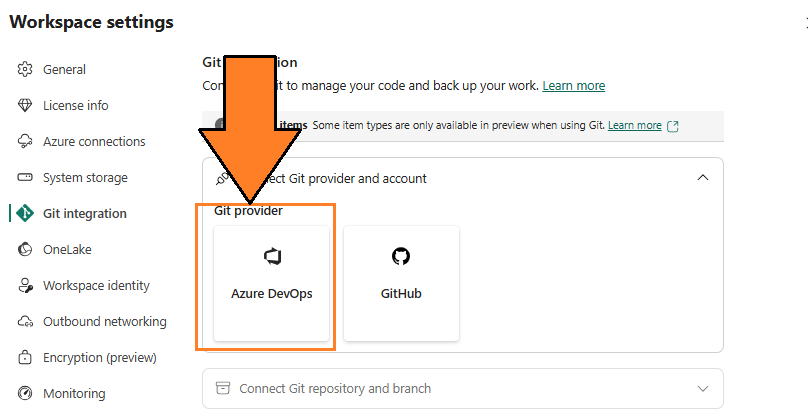Click the System storage drive icon
Viewport: 808px width, 415px height.
[26, 178]
